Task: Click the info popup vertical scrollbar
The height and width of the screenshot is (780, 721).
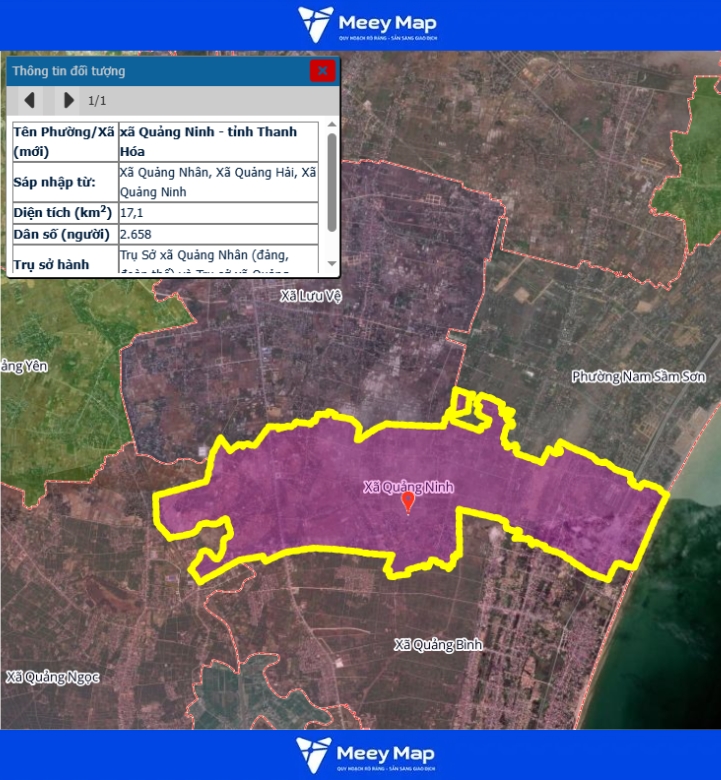Action: click(x=332, y=180)
